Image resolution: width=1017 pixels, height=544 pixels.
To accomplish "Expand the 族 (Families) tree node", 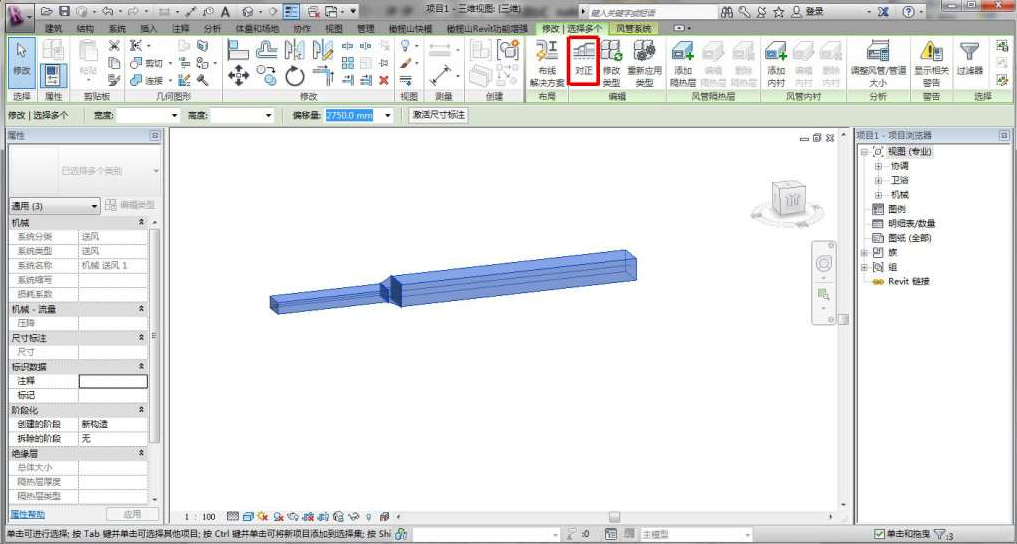I will pyautogui.click(x=865, y=253).
